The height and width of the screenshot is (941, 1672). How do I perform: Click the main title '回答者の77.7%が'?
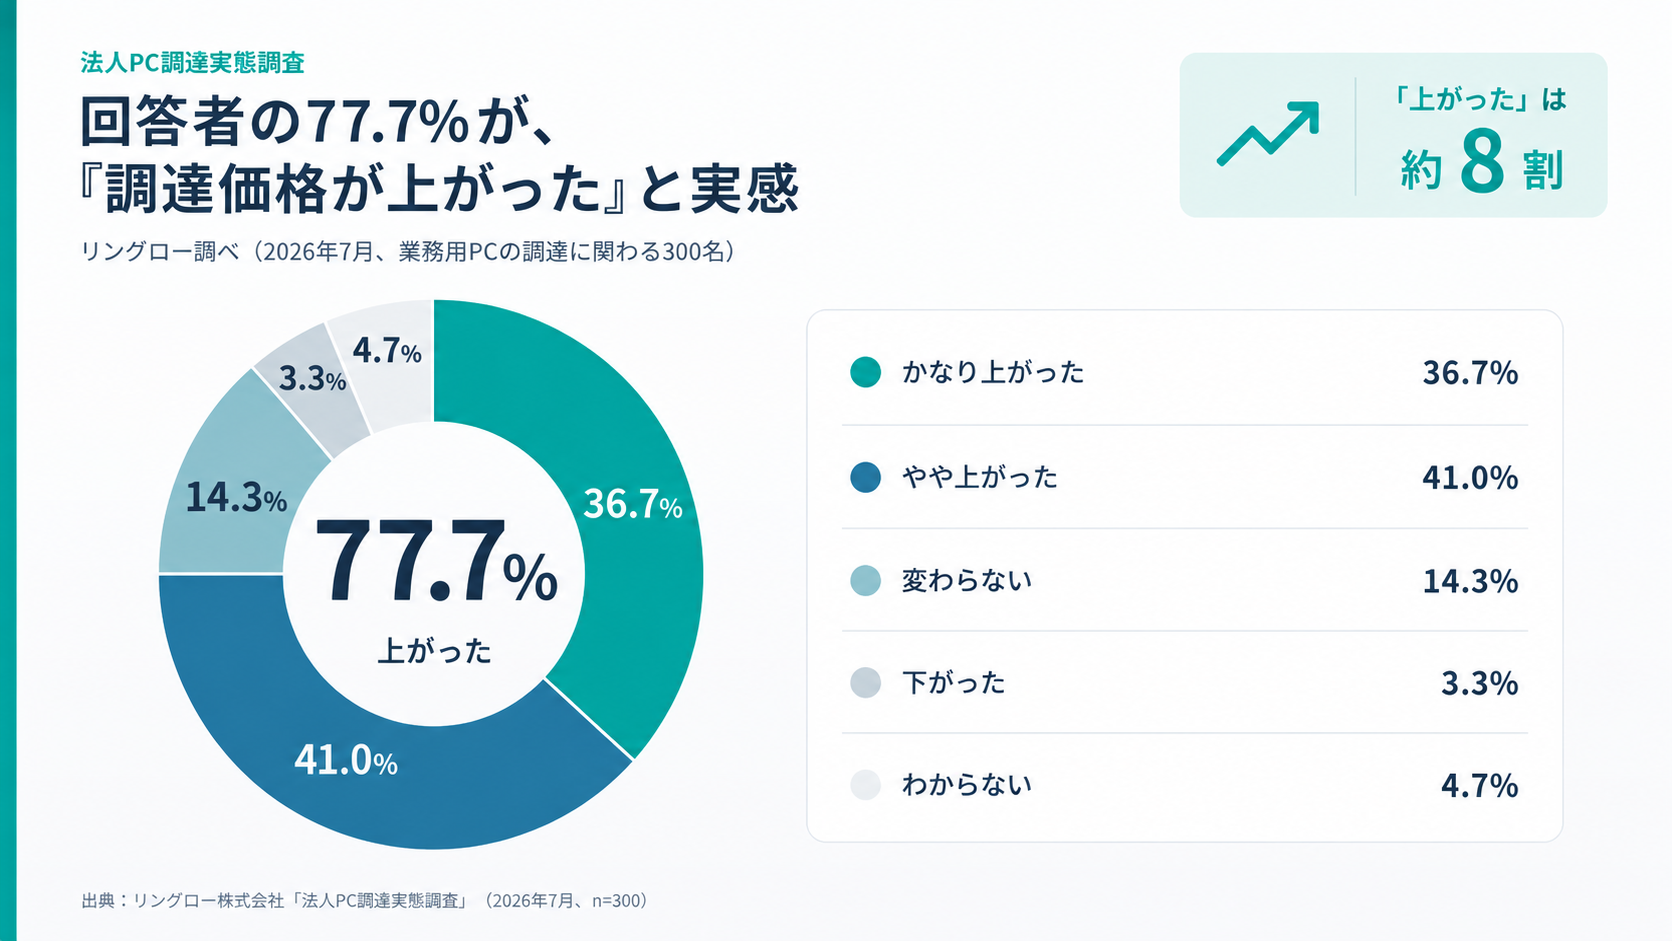coord(318,122)
